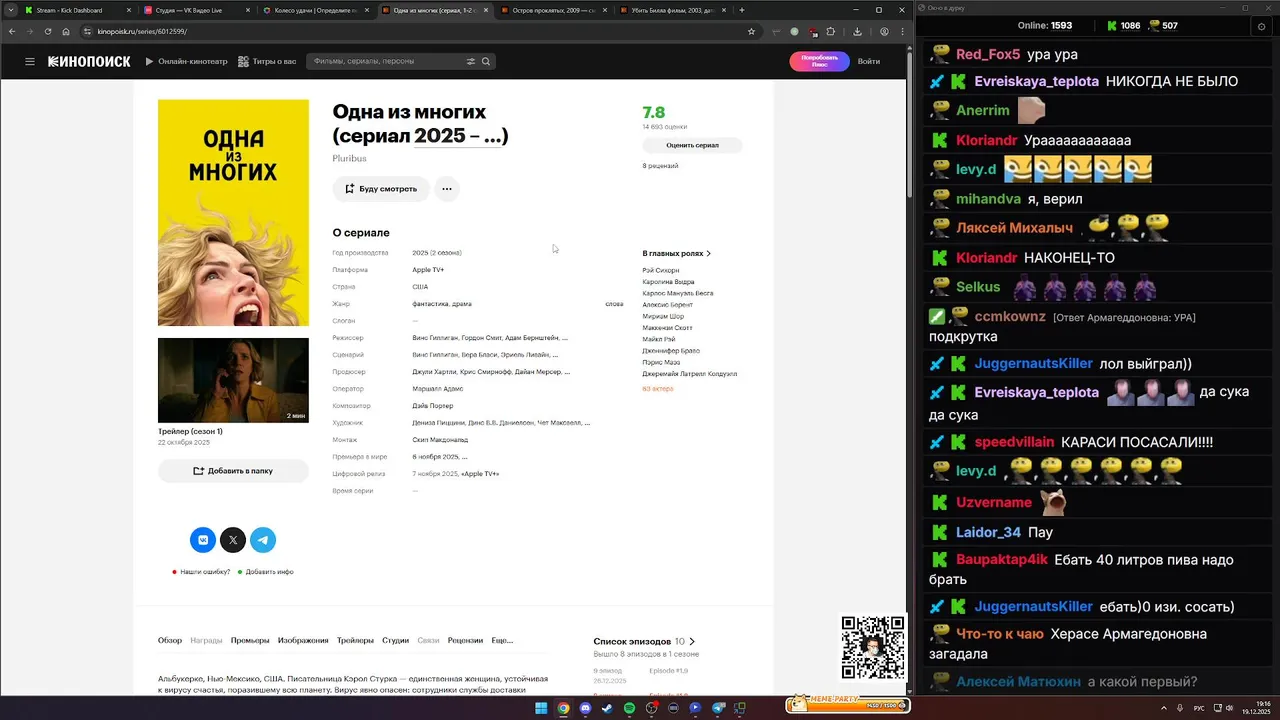The image size is (1280, 720).
Task: Open browser downloads icon
Action: tap(857, 31)
